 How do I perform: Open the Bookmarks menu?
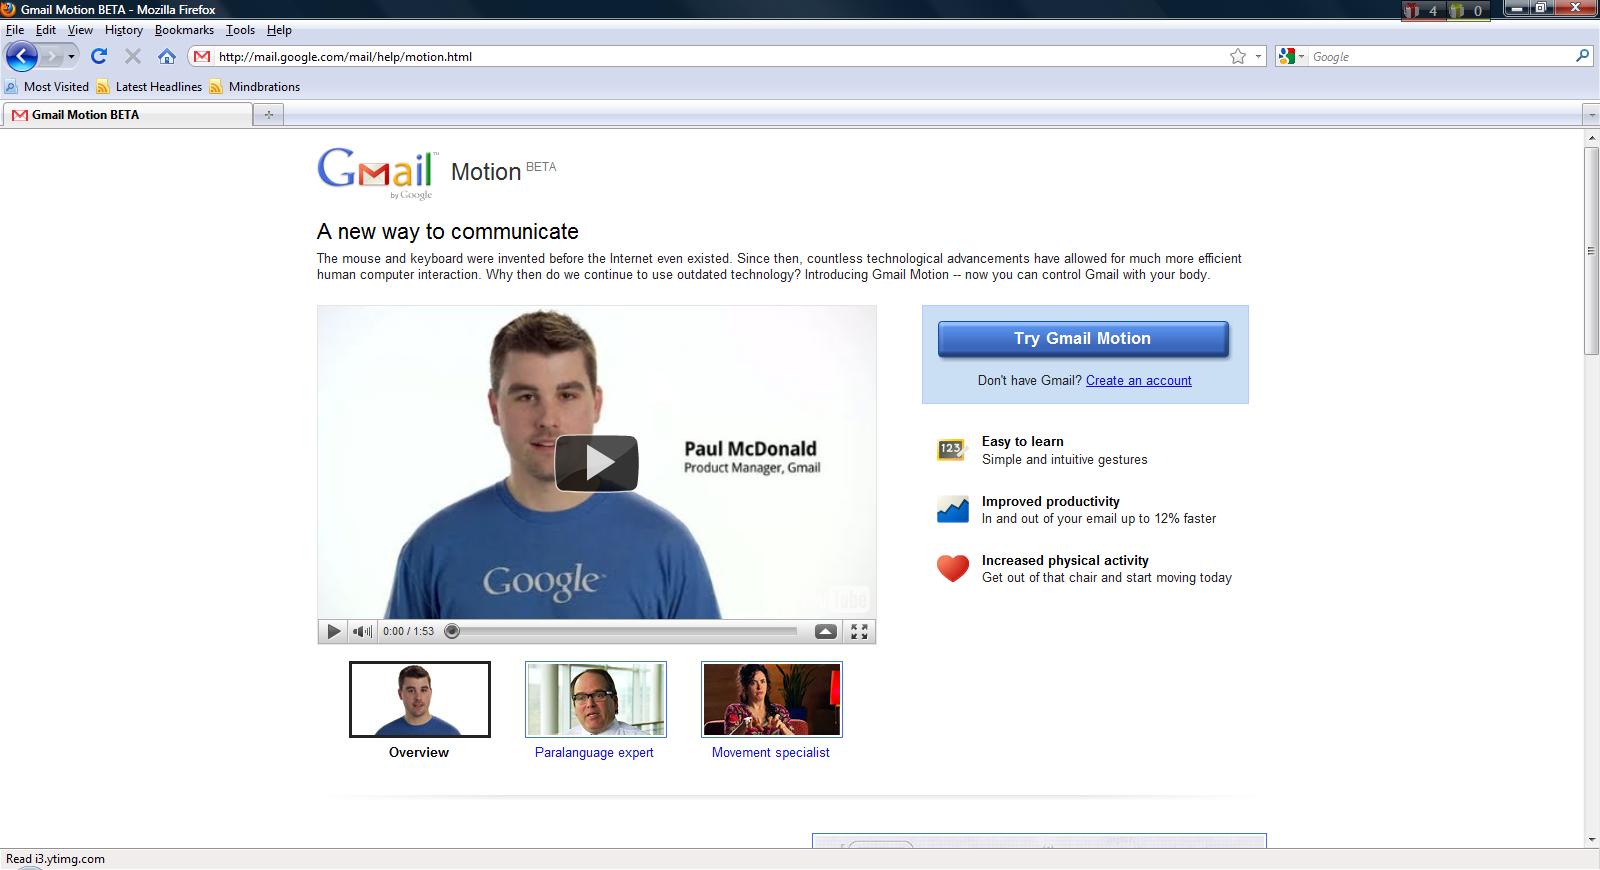[184, 30]
